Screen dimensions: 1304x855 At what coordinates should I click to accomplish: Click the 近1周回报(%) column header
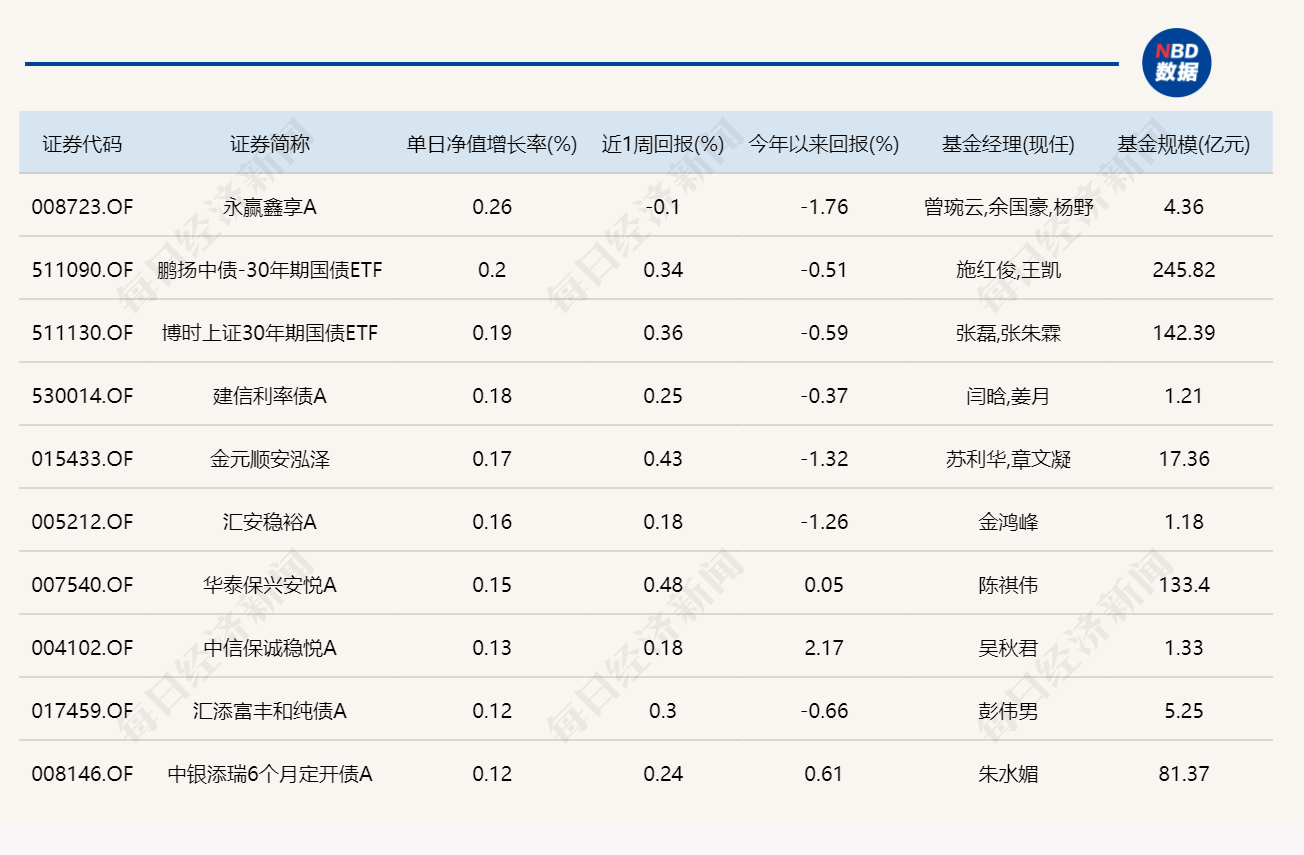(662, 144)
